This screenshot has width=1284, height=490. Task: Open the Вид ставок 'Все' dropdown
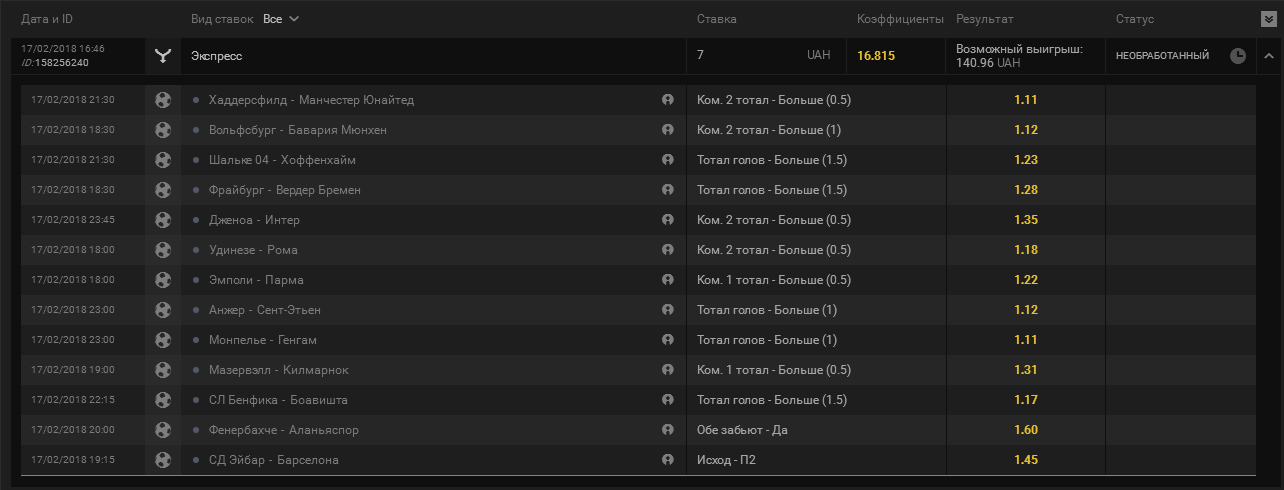[x=281, y=19]
